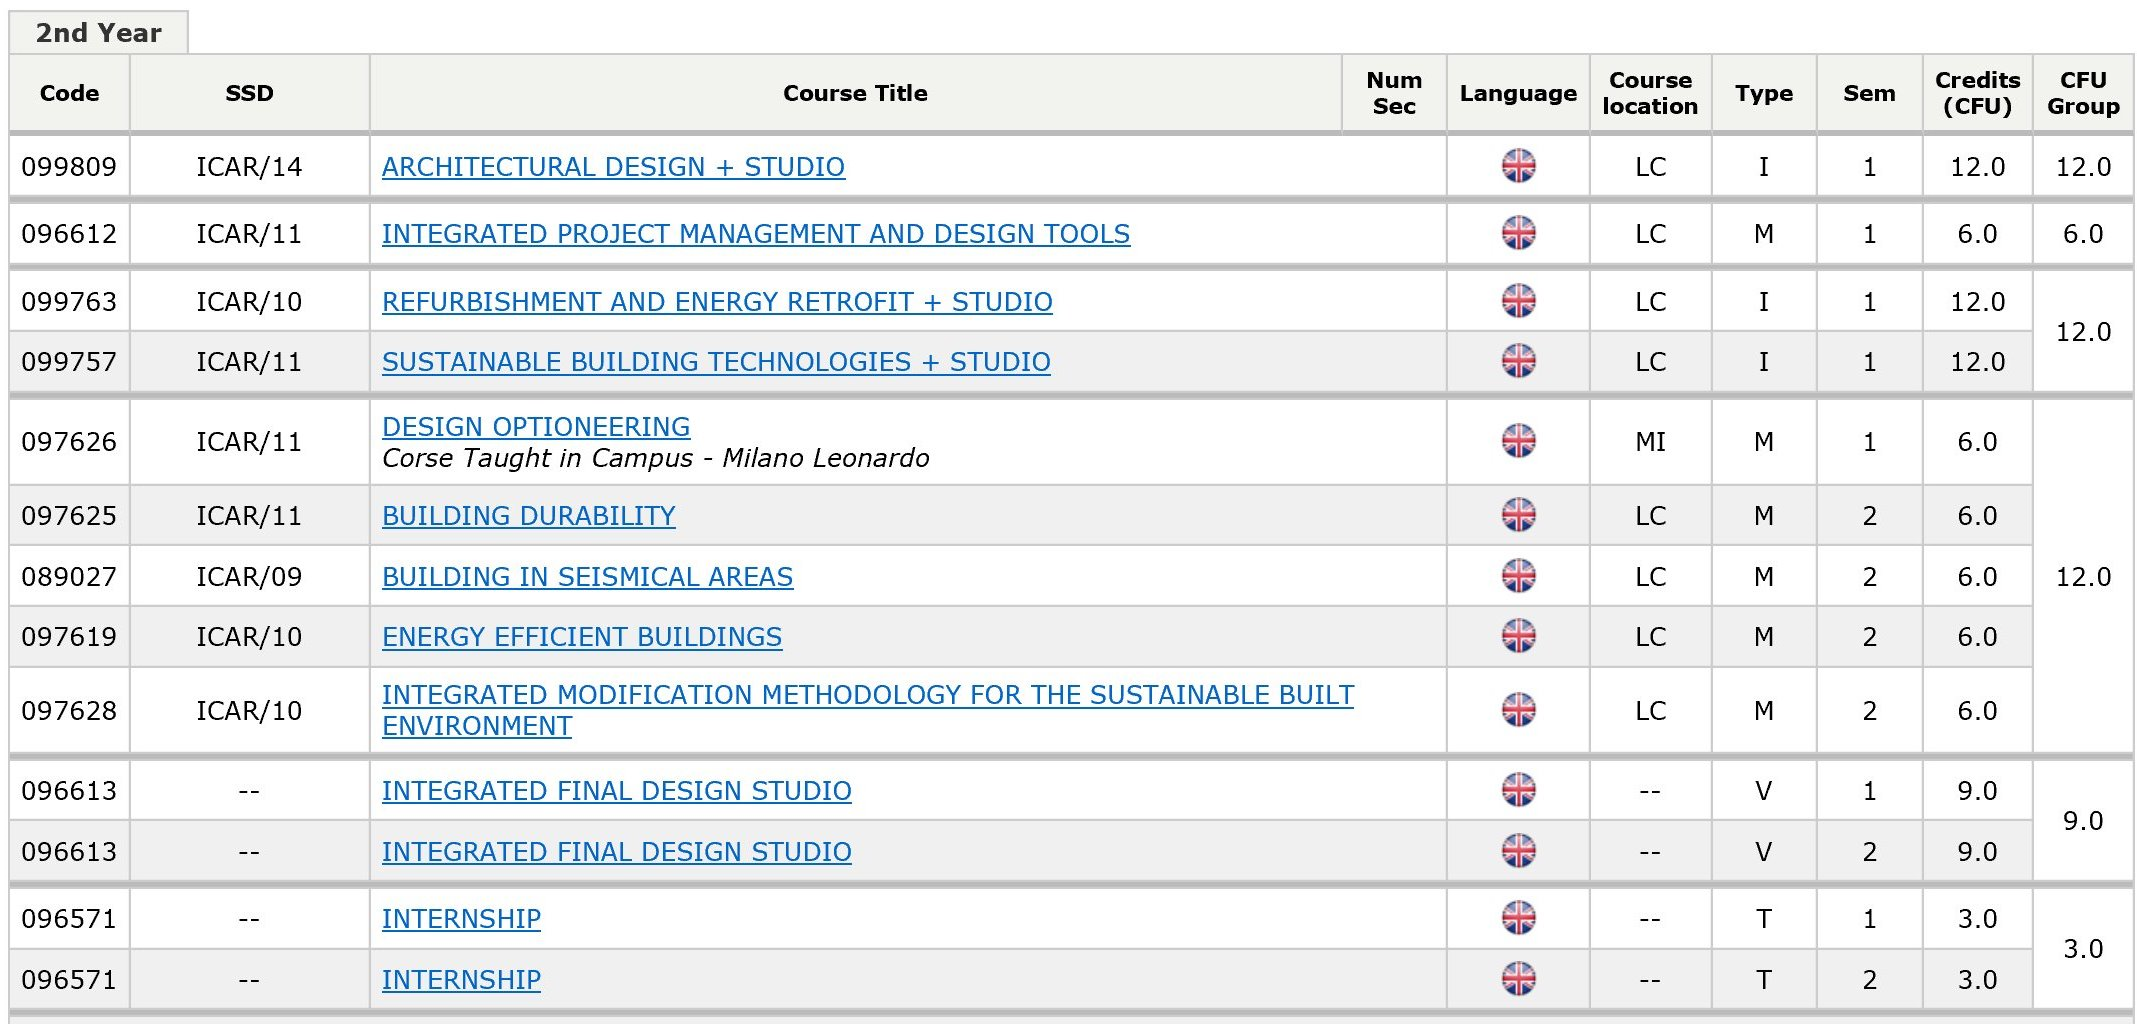2137x1024 pixels.
Task: Open Sustainable Building Technologies + Studio link
Action: 715,362
